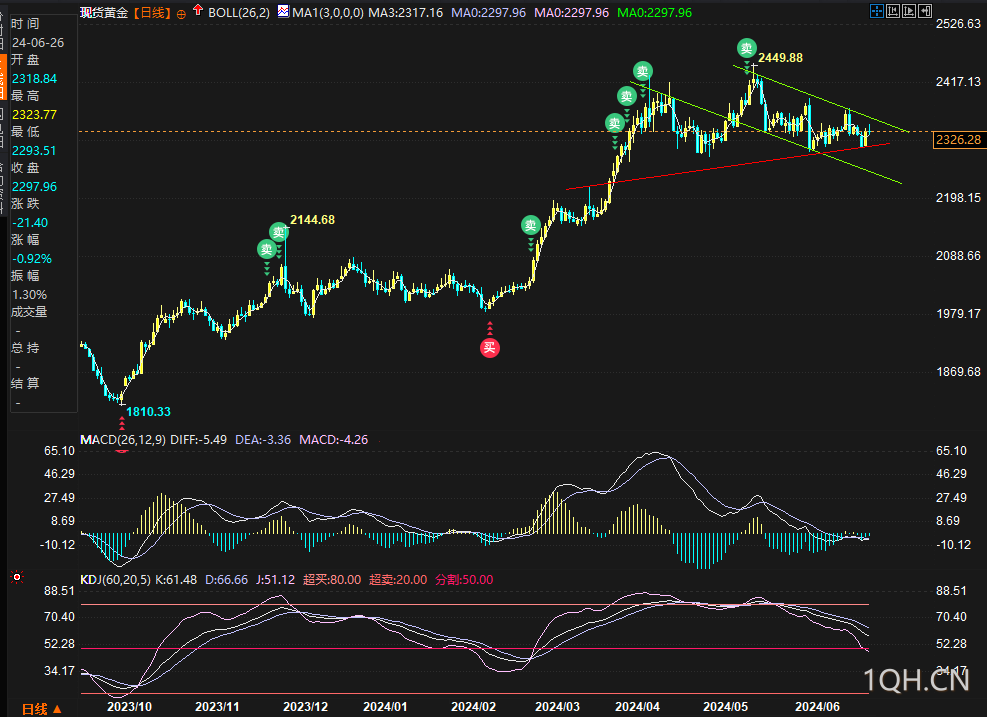The height and width of the screenshot is (717, 987).
Task: Click the play-forward axis icon
Action: (x=909, y=11)
